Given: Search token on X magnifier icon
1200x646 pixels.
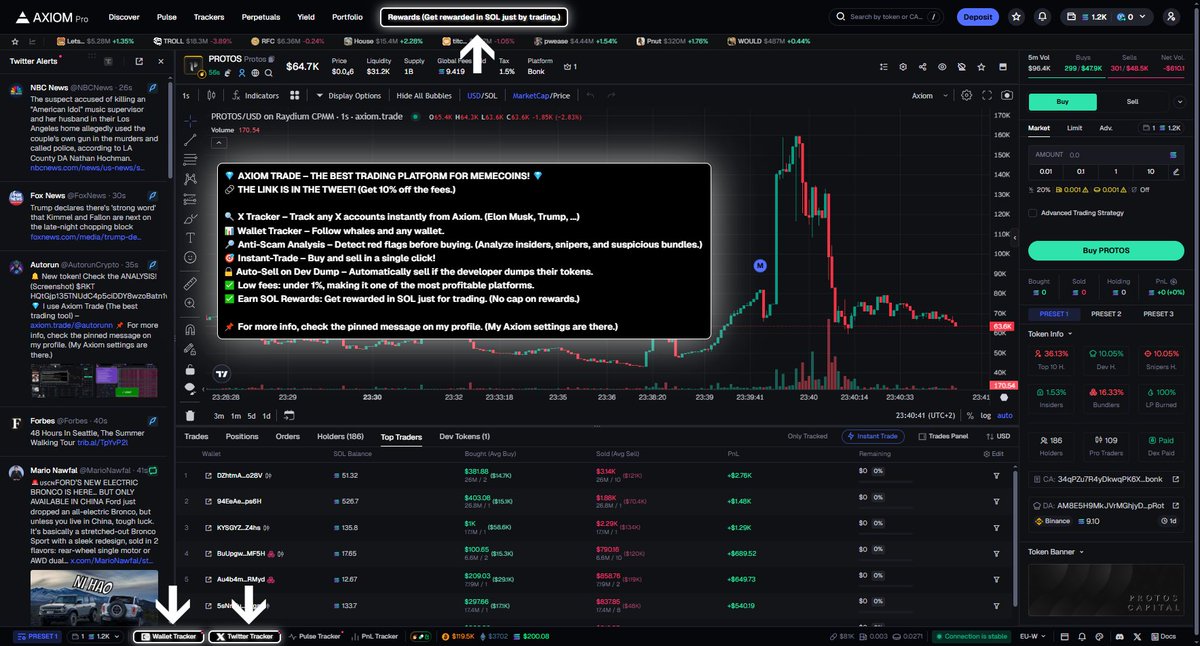Looking at the screenshot, I should (268, 74).
